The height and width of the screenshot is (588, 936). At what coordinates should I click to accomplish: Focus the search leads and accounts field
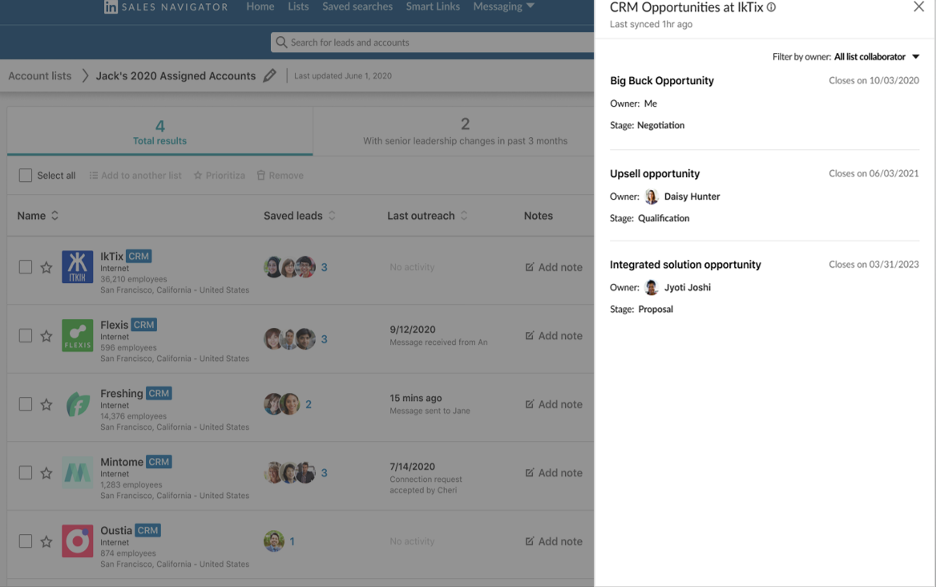432,42
